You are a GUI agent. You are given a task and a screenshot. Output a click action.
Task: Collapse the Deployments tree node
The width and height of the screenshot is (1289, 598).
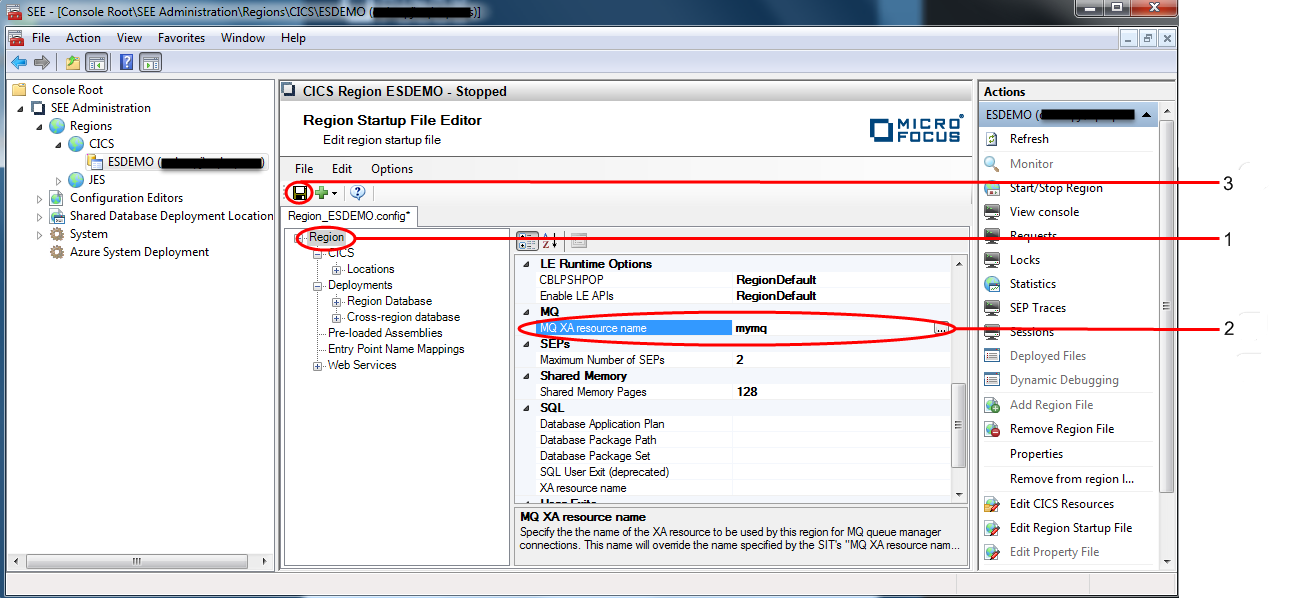pyautogui.click(x=318, y=286)
